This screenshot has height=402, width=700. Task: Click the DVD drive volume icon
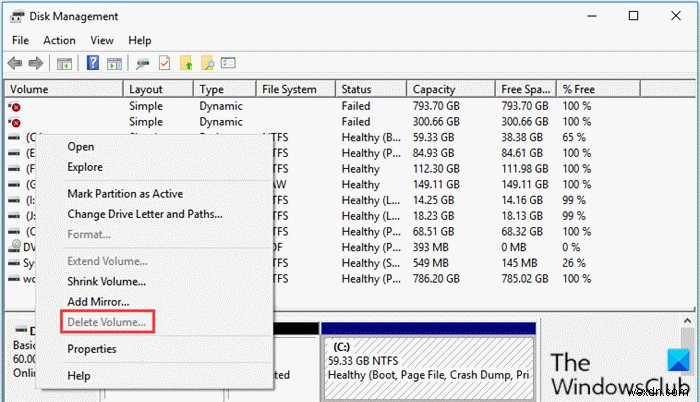point(15,246)
